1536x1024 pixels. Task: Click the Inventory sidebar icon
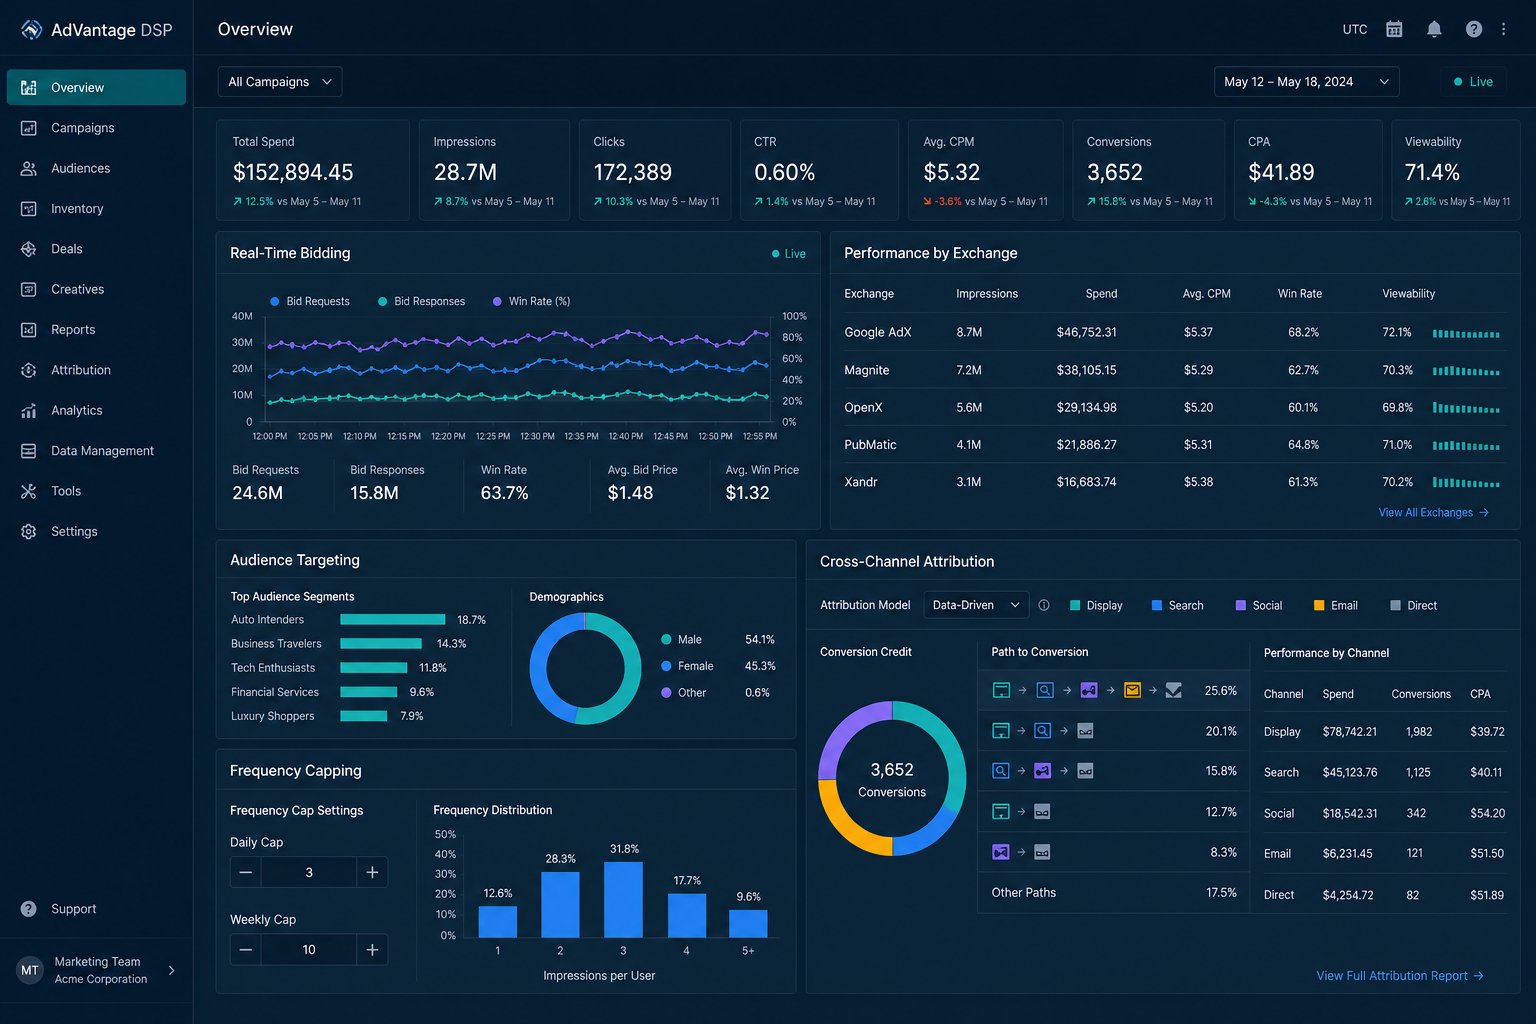tap(29, 209)
